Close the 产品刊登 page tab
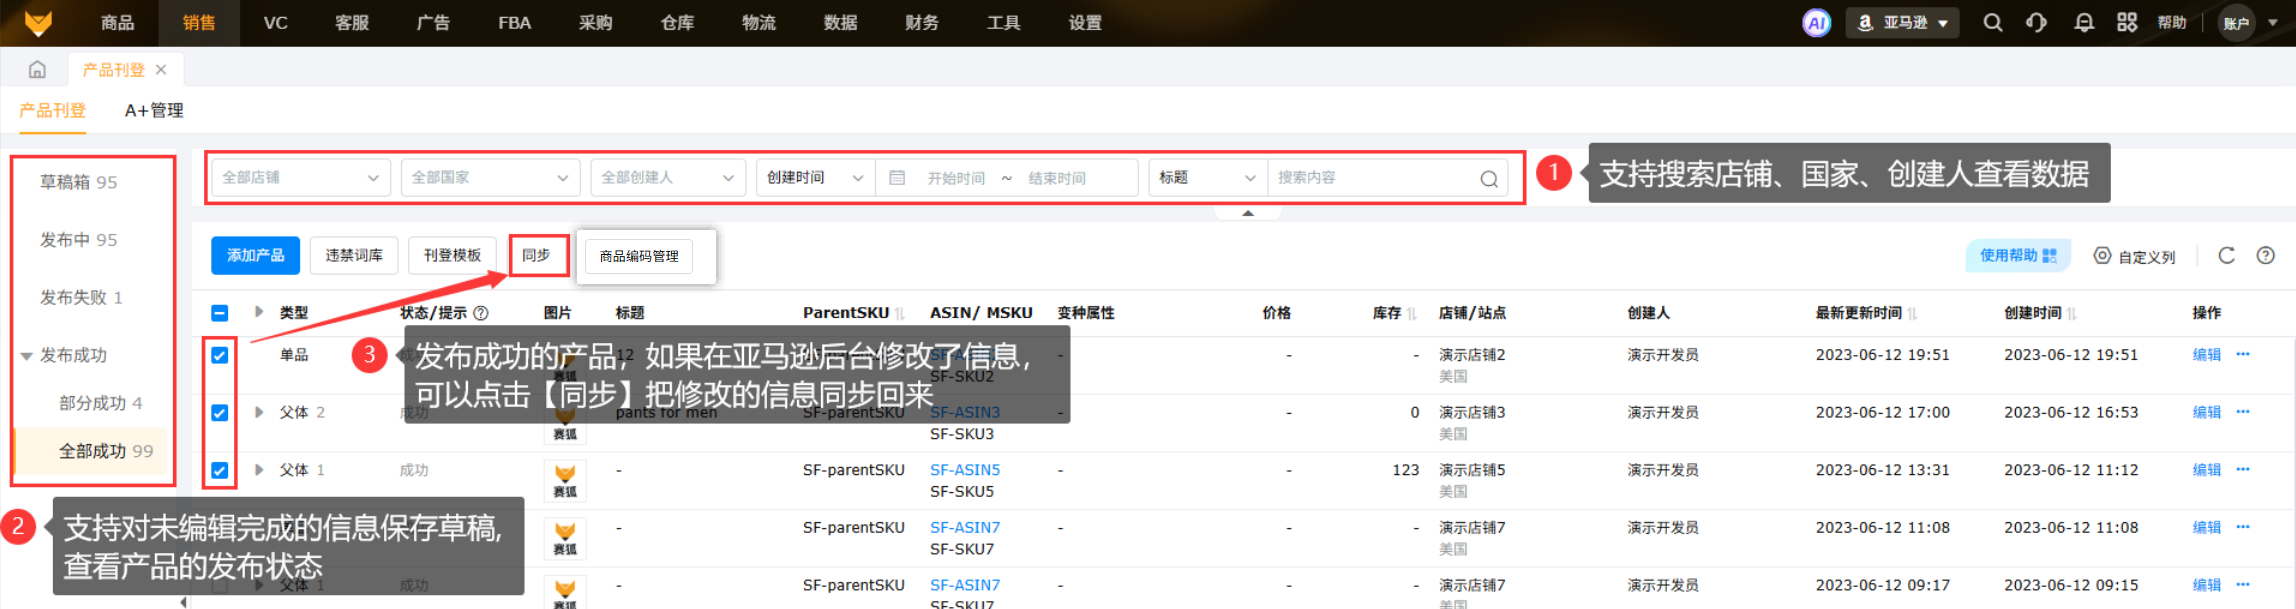The image size is (2296, 609). pos(161,69)
